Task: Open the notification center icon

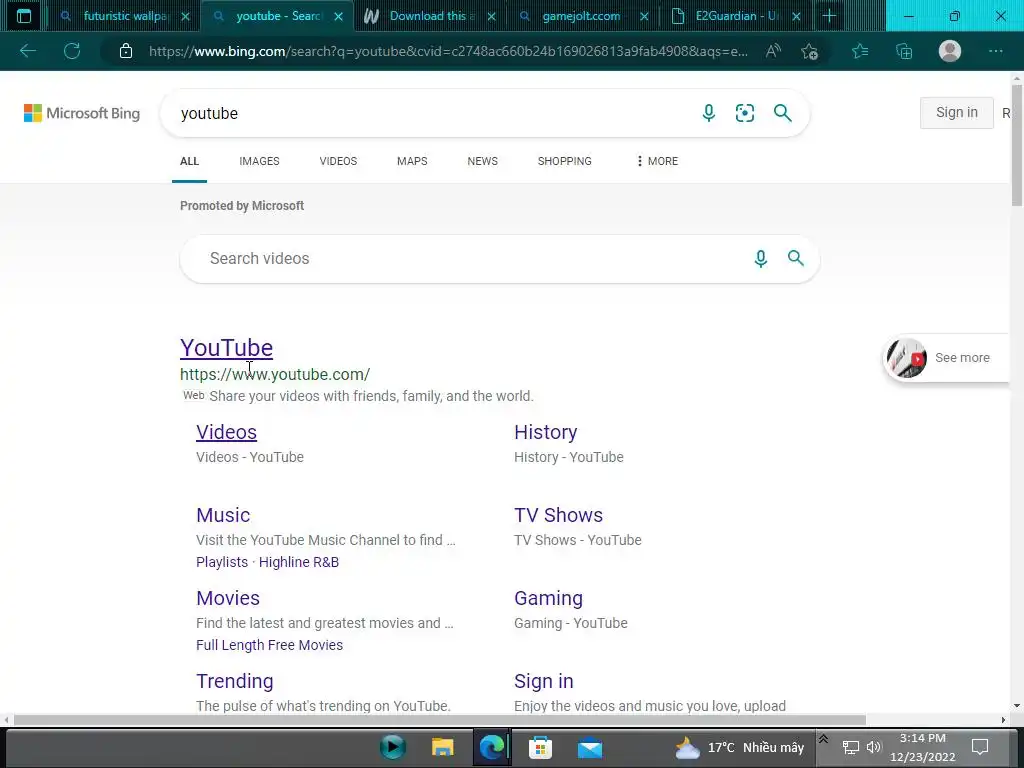Action: tap(980, 747)
